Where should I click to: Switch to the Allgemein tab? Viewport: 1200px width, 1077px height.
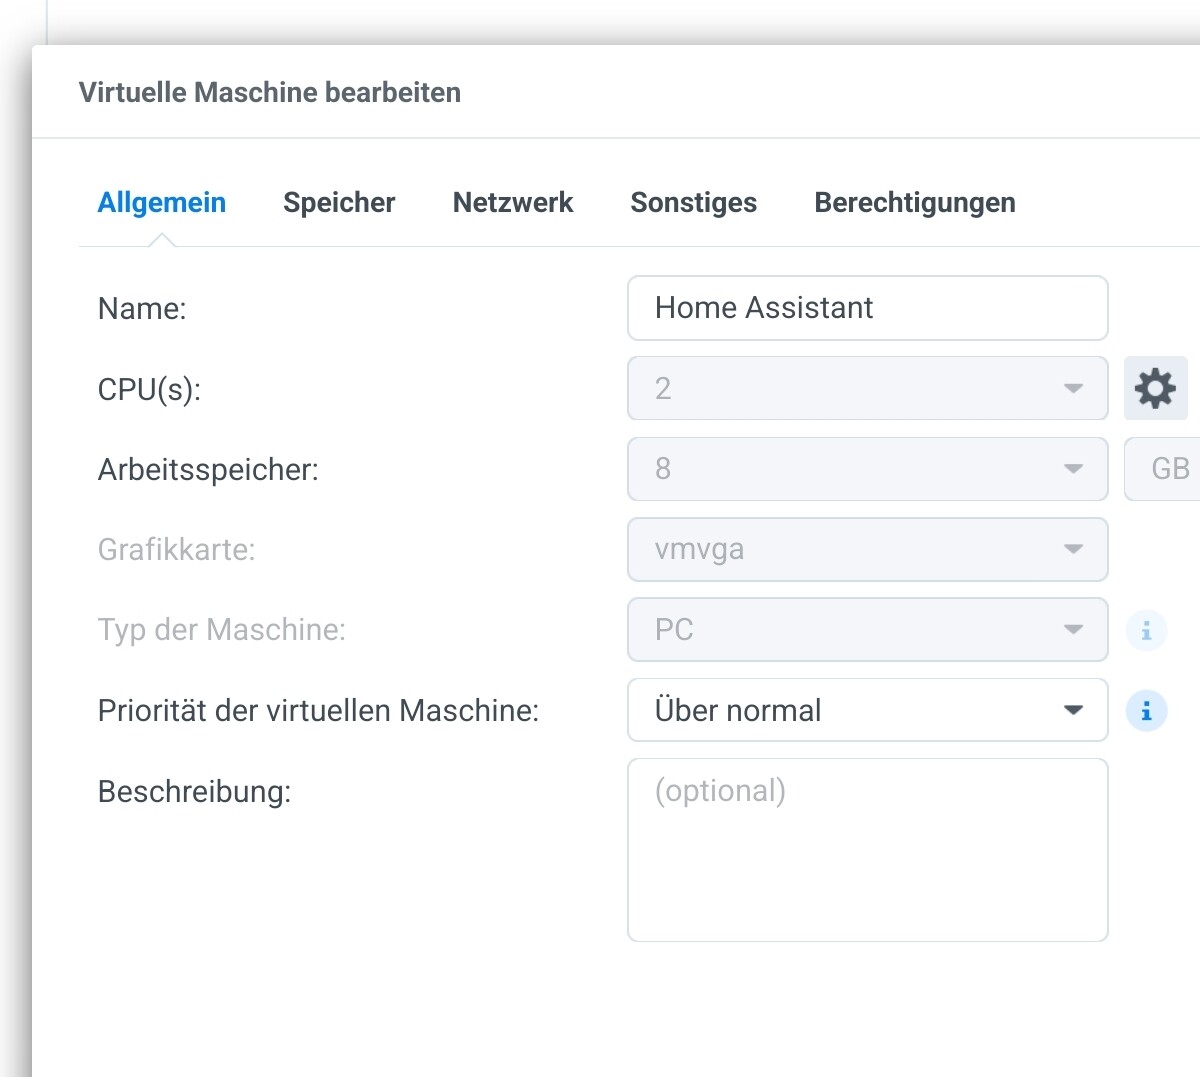[x=162, y=203]
